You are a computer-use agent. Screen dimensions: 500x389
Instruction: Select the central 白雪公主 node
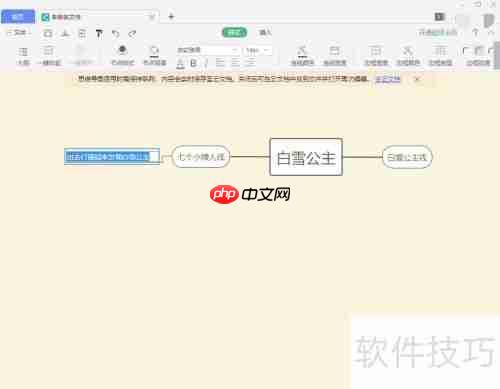point(306,157)
